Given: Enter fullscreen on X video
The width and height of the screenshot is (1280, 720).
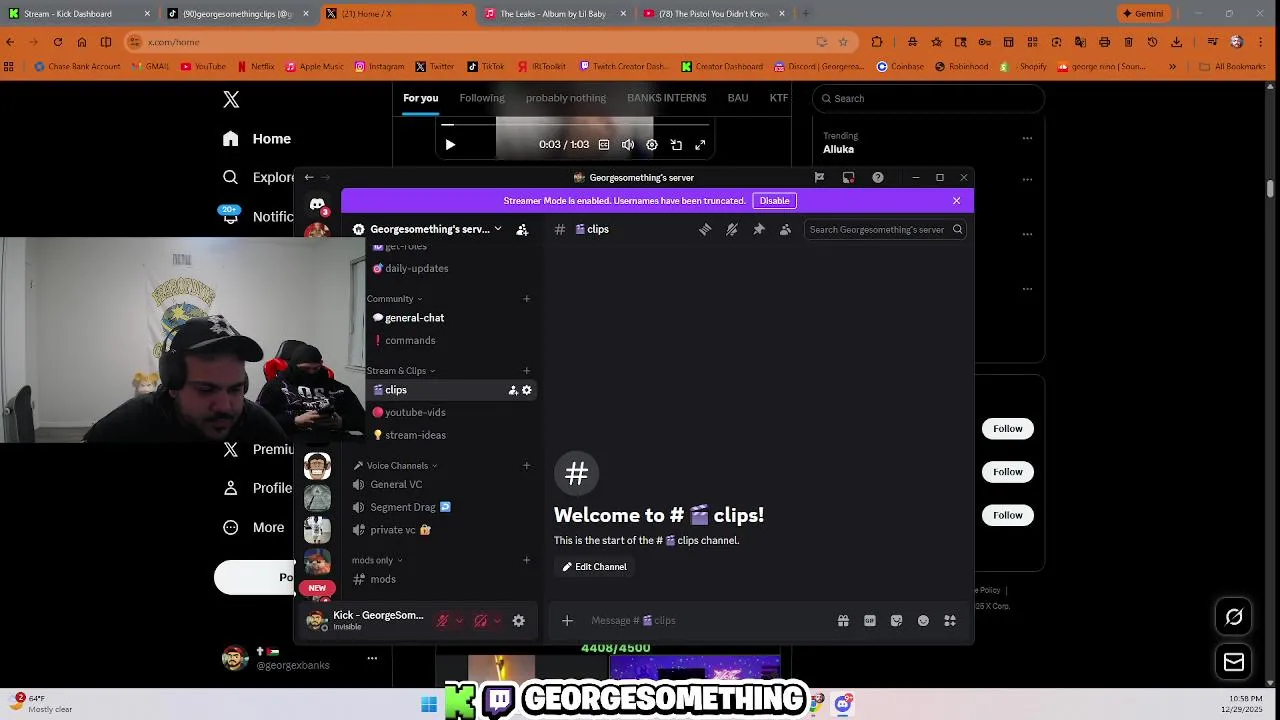Looking at the screenshot, I should (700, 145).
